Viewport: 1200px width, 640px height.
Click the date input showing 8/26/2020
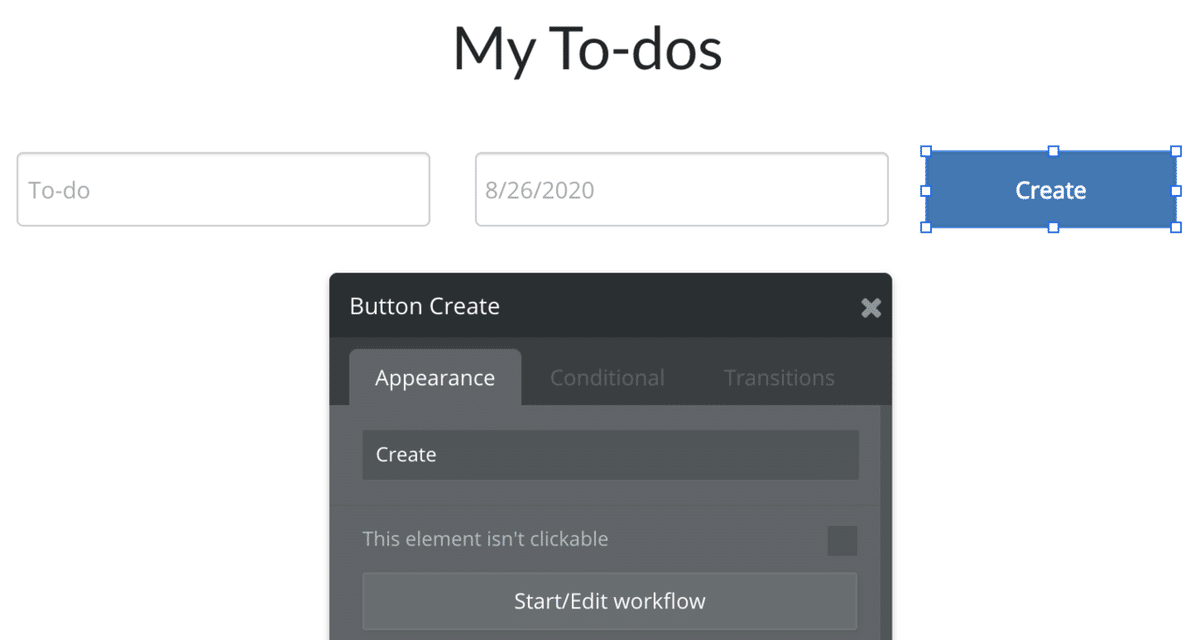tap(681, 189)
